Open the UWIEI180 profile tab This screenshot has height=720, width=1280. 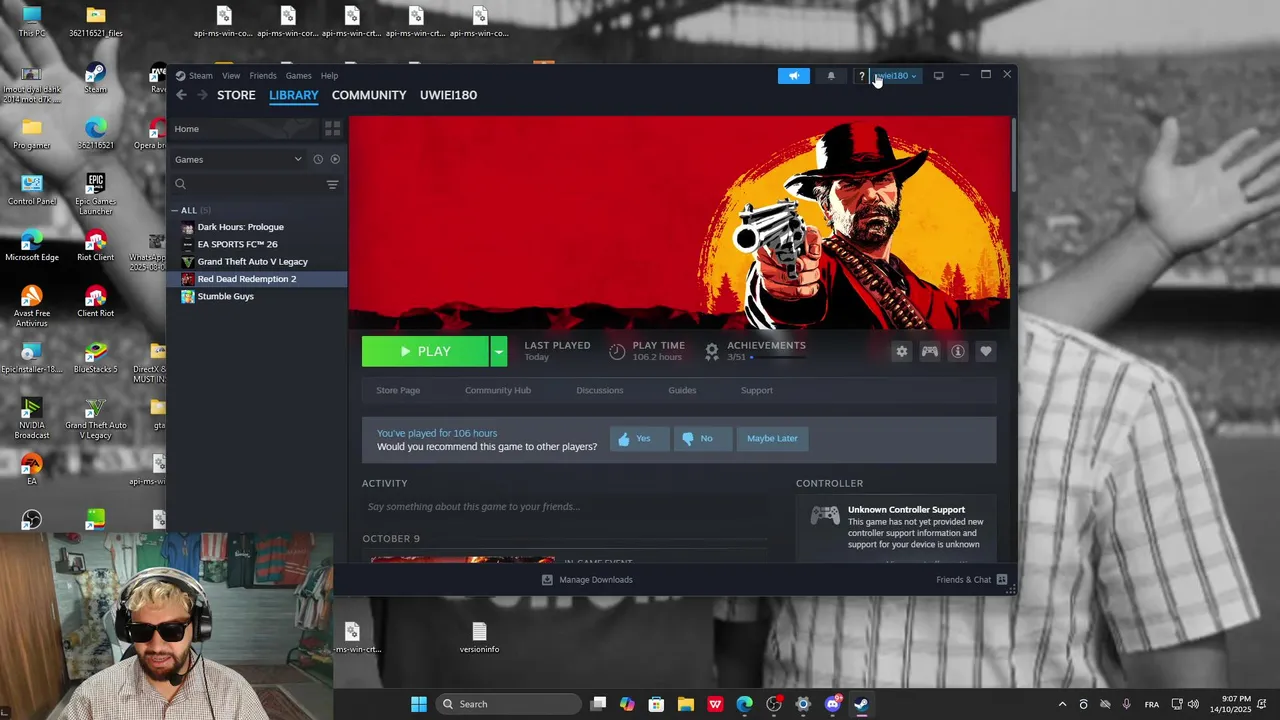(448, 95)
